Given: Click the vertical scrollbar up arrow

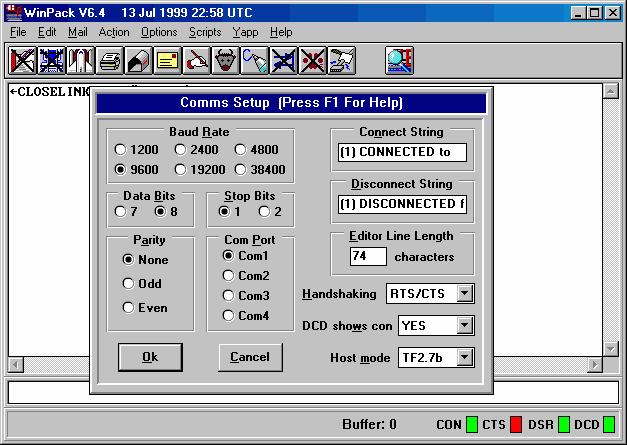Looking at the screenshot, I should click(x=611, y=92).
